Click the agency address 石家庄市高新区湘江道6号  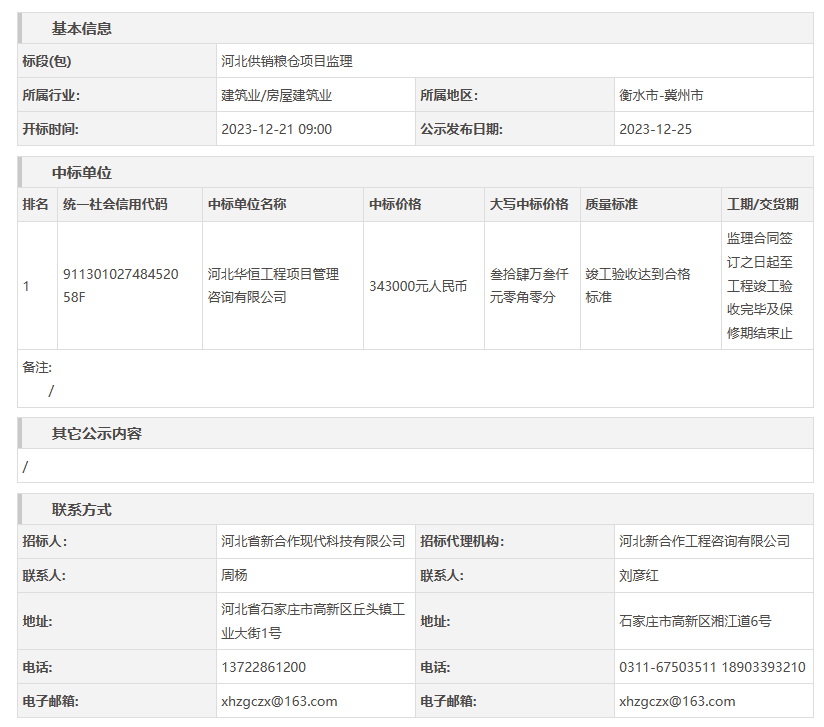coord(695,621)
